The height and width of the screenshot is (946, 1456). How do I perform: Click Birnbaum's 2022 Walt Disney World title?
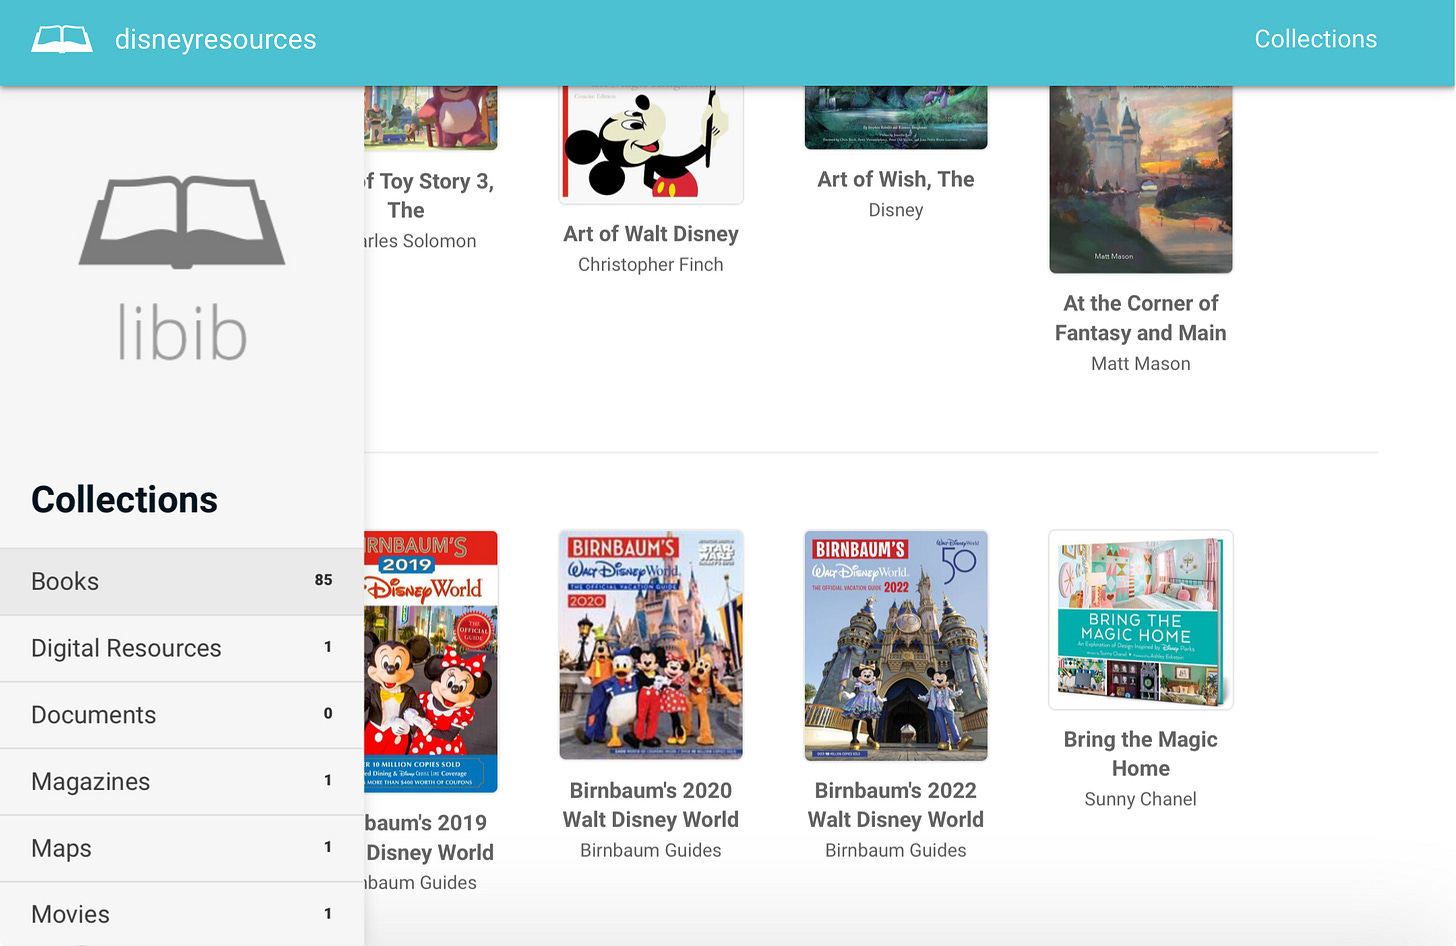pos(896,805)
